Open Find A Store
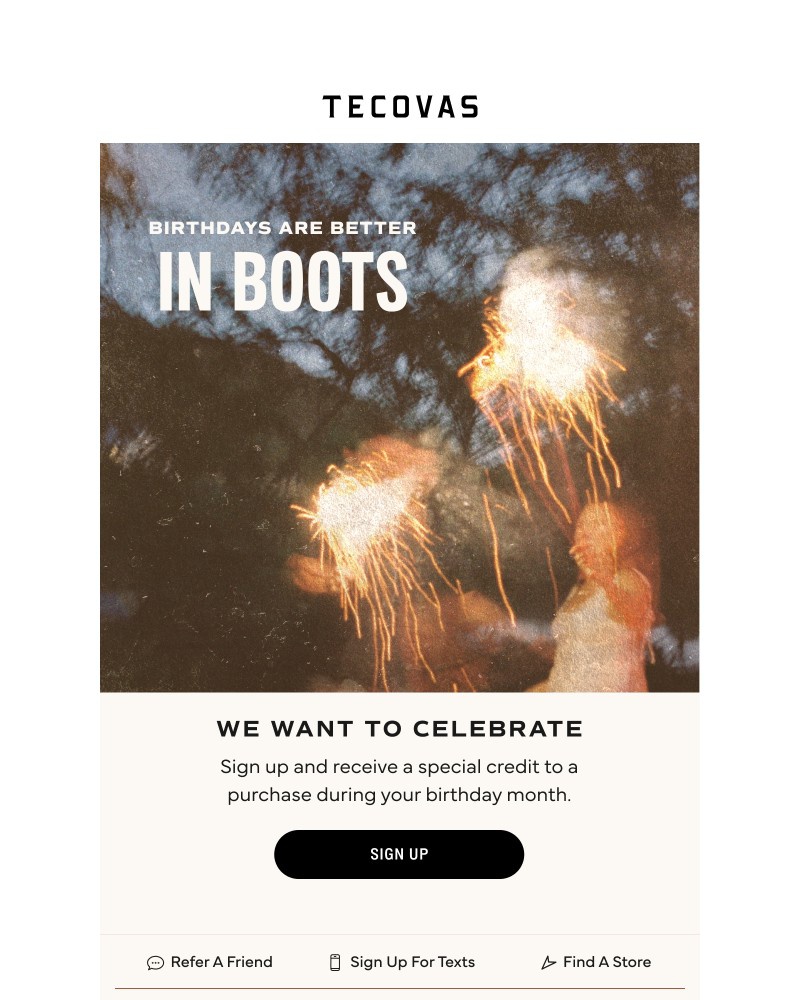This screenshot has height=1000, width=800. (x=606, y=962)
